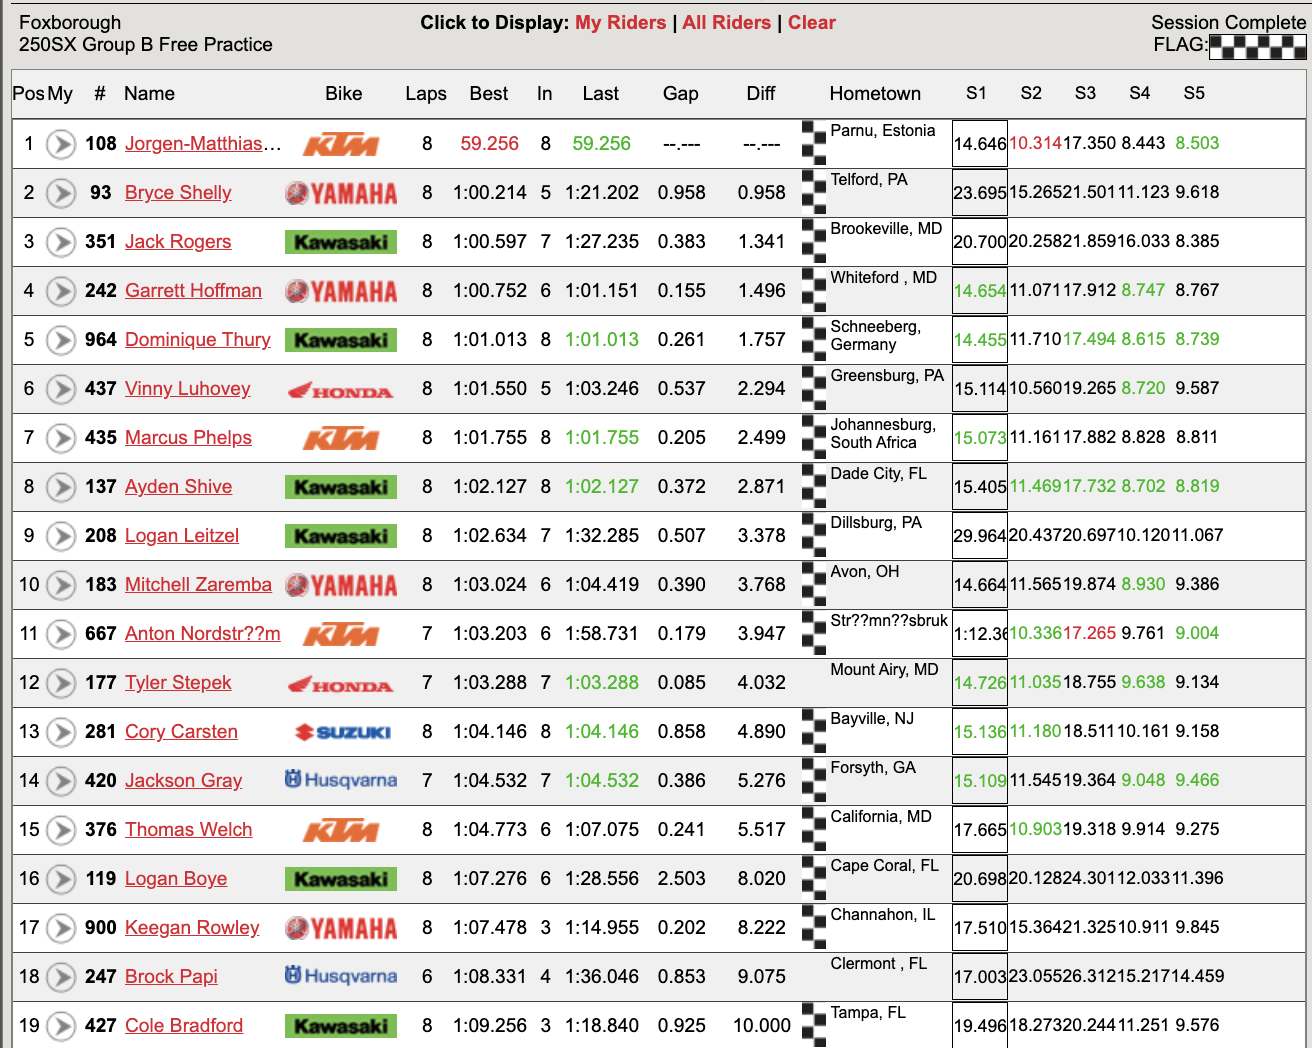Screen dimensions: 1312x1048
Task: Click the S1 time box for Tyler Stepek
Action: coord(979,683)
